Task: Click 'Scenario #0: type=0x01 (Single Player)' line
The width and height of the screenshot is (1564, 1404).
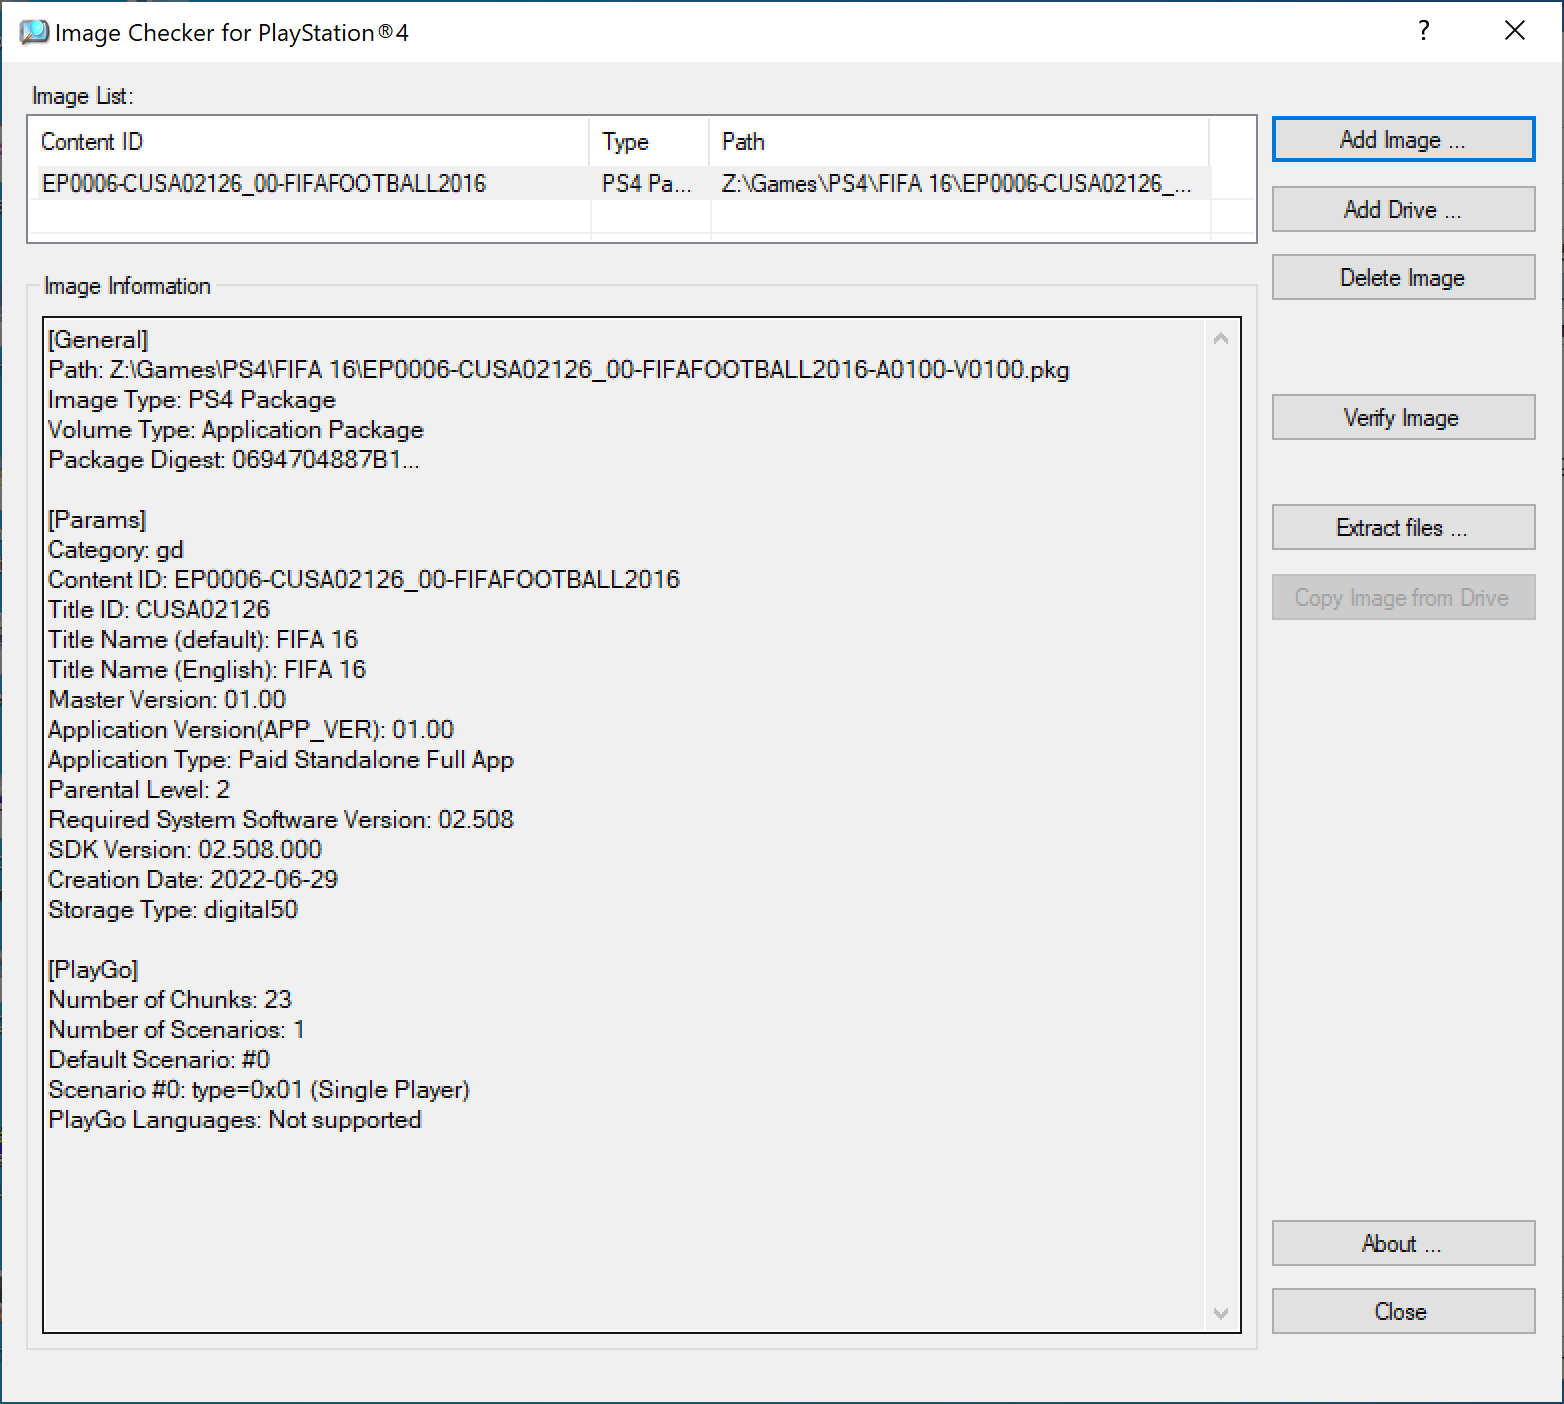Action: pos(259,1090)
